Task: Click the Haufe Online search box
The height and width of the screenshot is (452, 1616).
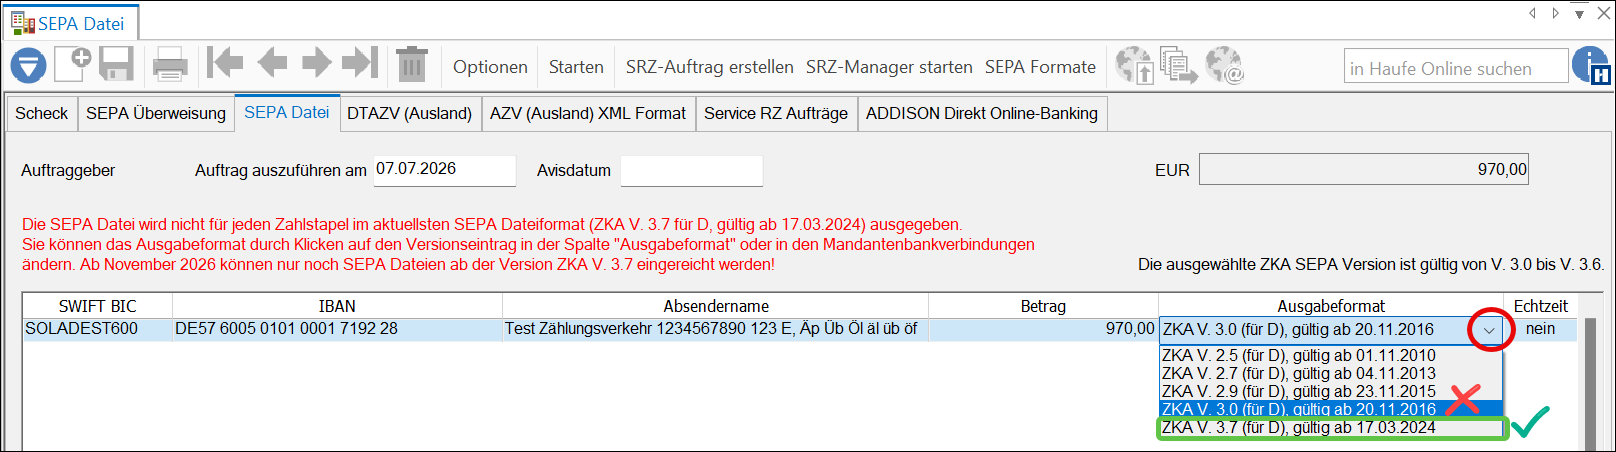Action: 1456,68
